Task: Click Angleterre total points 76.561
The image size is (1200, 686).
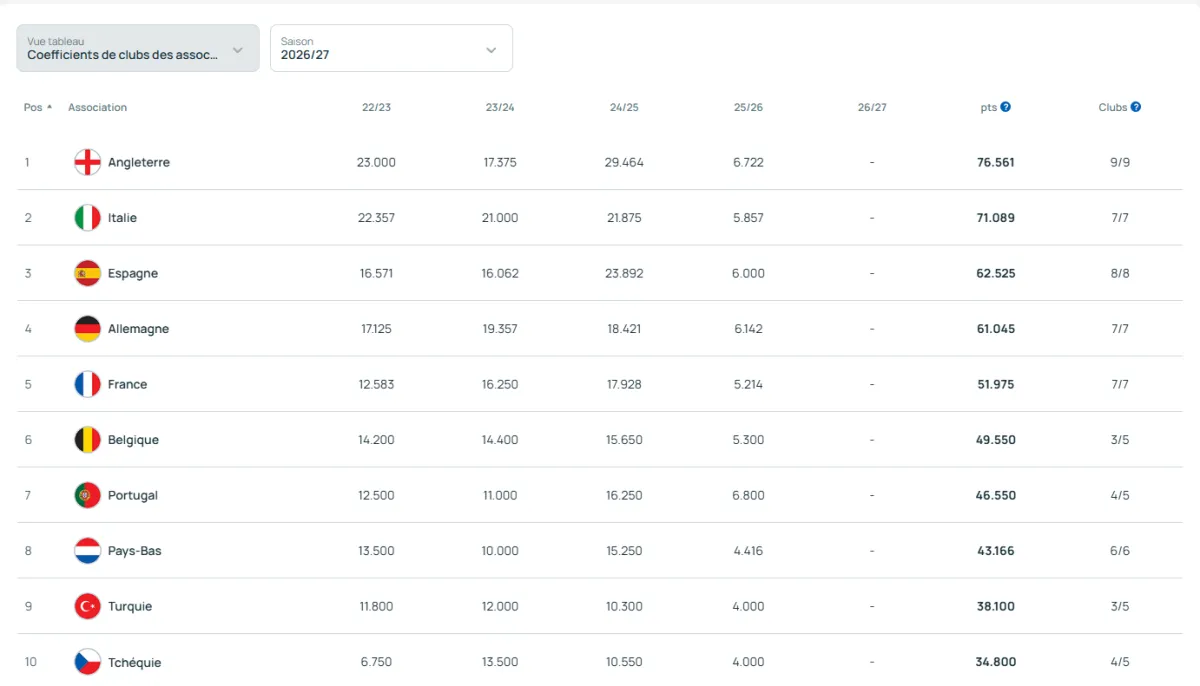Action: pyautogui.click(x=995, y=162)
